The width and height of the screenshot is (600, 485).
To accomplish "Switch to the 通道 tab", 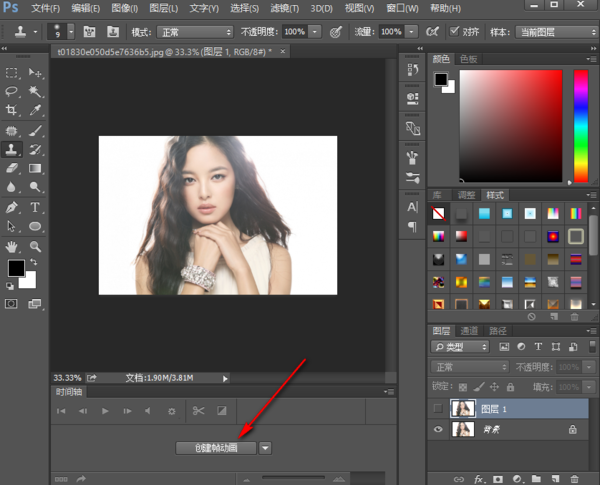I will pos(469,330).
